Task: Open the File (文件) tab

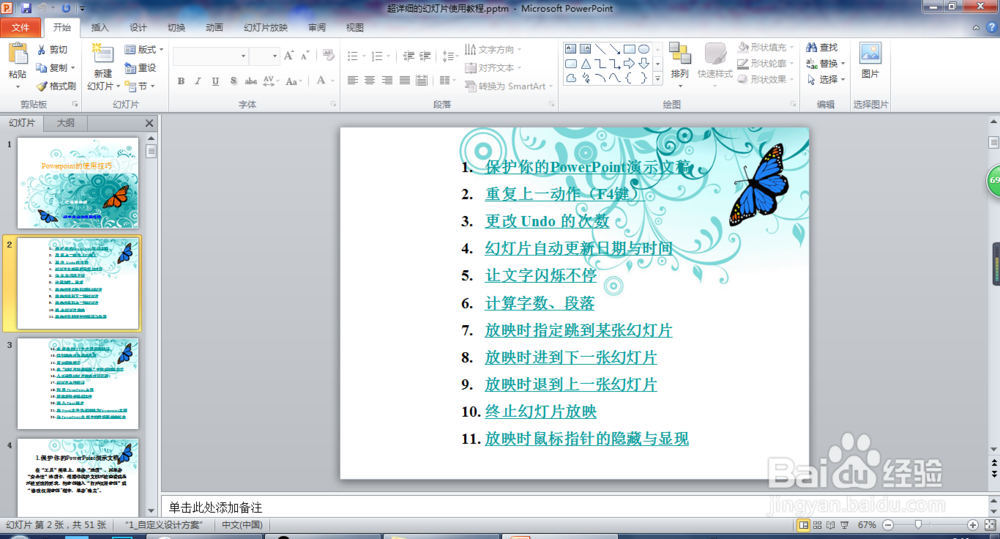Action: (20, 27)
